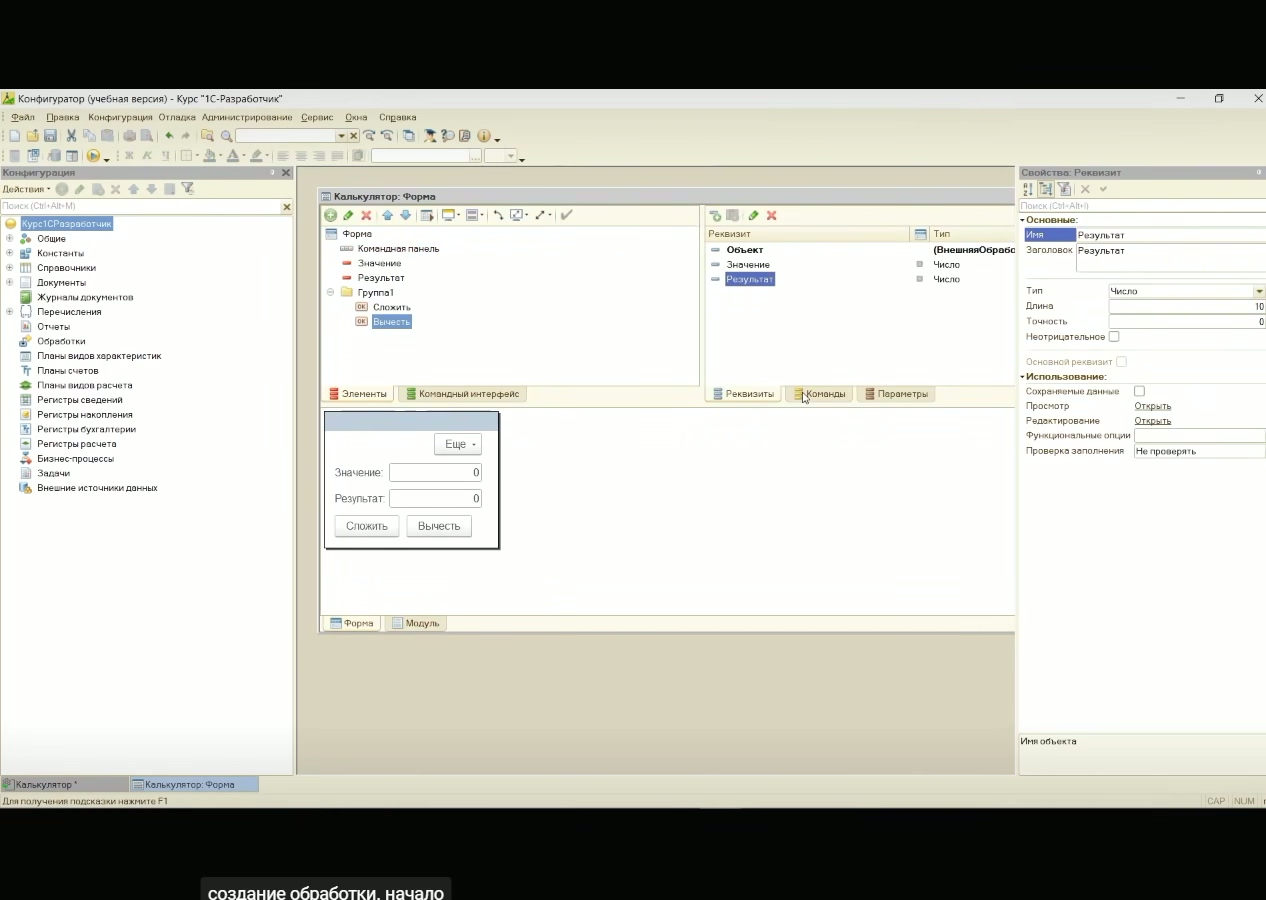Click the Длина input field
The height and width of the screenshot is (900, 1266).
pyautogui.click(x=1186, y=307)
